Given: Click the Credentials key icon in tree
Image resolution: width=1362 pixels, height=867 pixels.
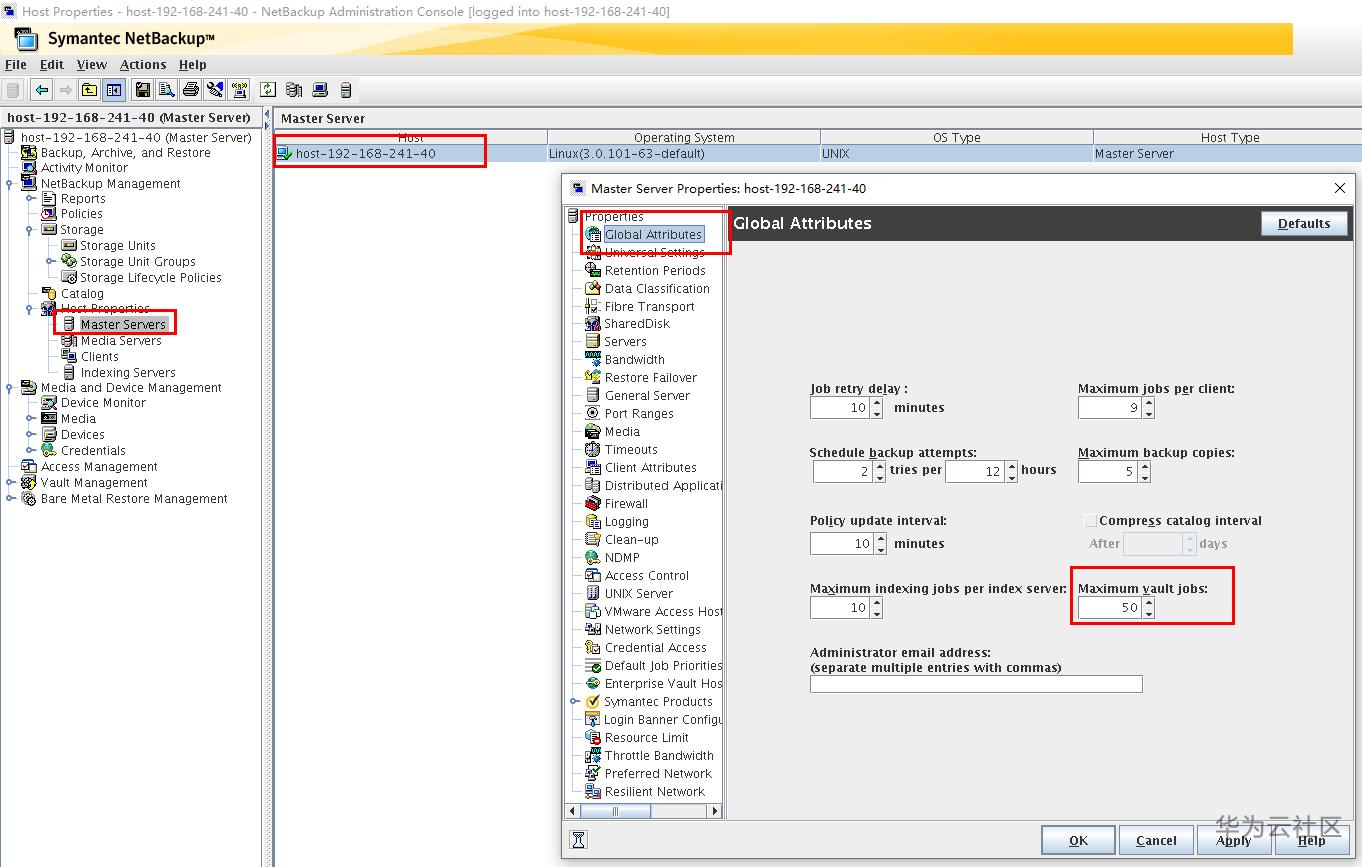Looking at the screenshot, I should point(49,451).
